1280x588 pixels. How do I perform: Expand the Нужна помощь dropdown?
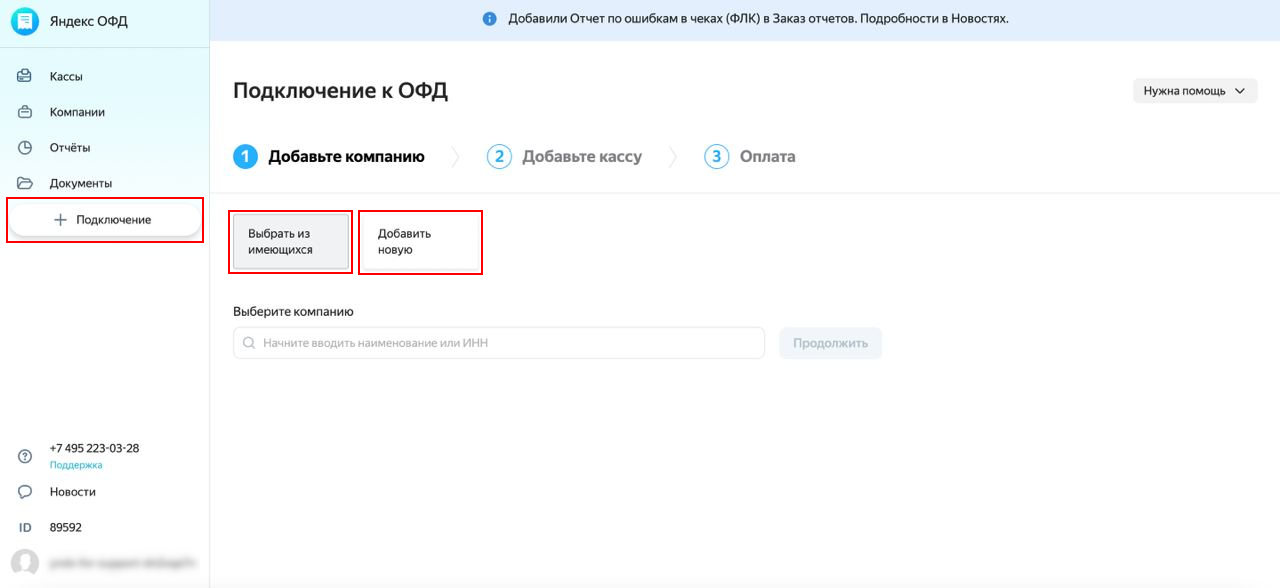tap(1194, 90)
